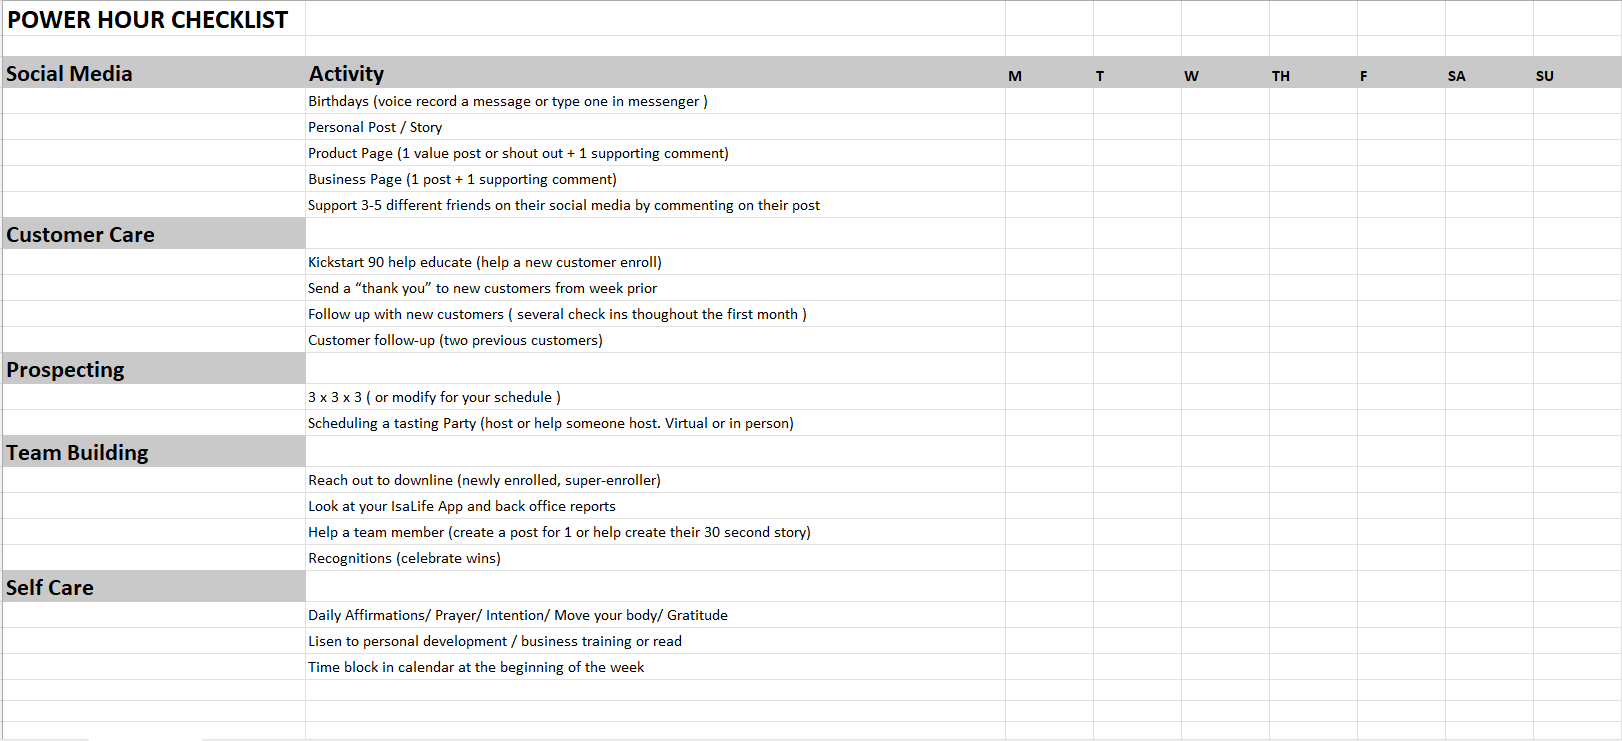The image size is (1622, 741).
Task: Select Kickstart 90 help educate cell
Action: tap(655, 262)
